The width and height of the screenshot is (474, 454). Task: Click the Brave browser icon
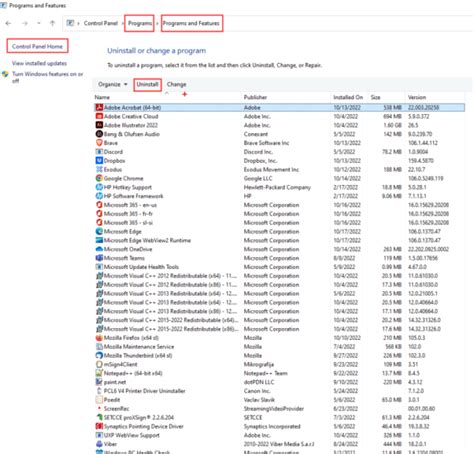tap(99, 143)
